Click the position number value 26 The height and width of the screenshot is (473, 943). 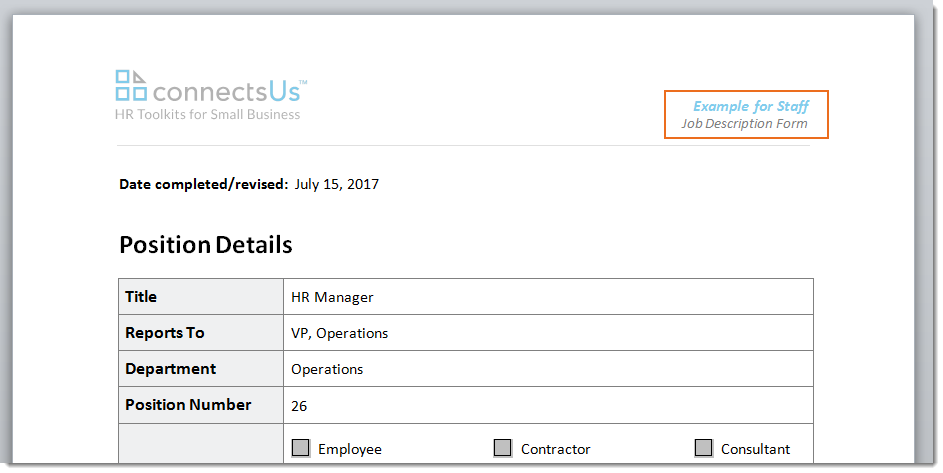(299, 406)
